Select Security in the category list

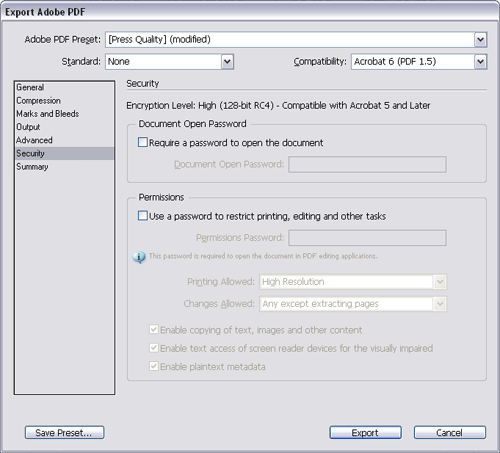tap(64, 153)
